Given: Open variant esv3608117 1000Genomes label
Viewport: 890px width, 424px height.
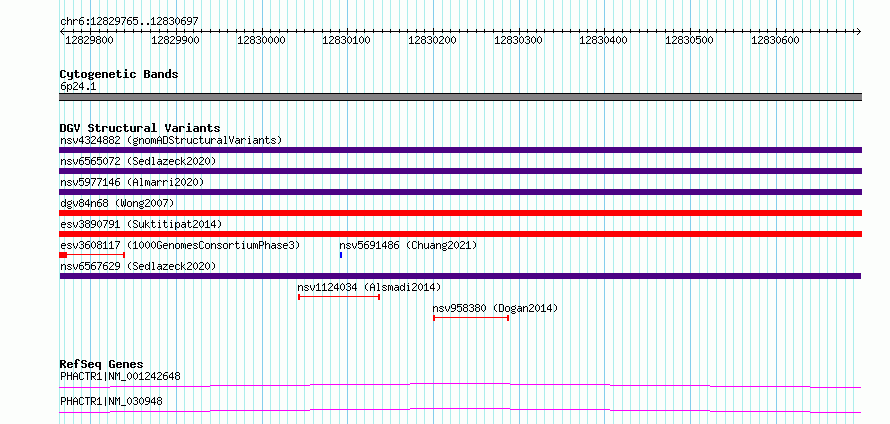Looking at the screenshot, I should [x=180, y=245].
